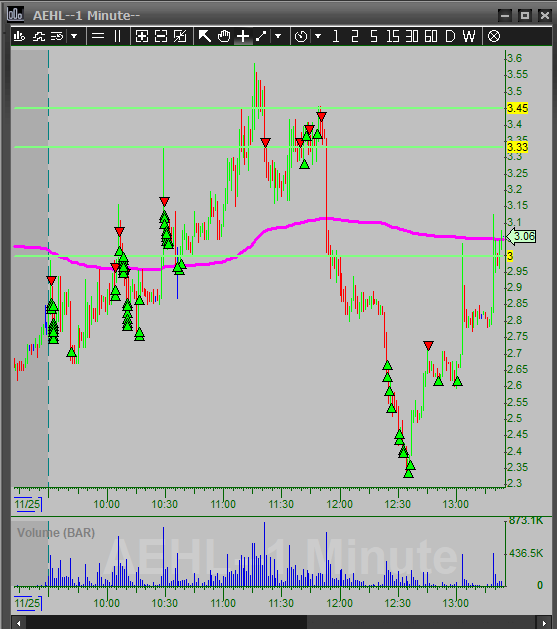
Task: Expand the dropdown arrow after the chart style icons
Action: tap(74, 37)
